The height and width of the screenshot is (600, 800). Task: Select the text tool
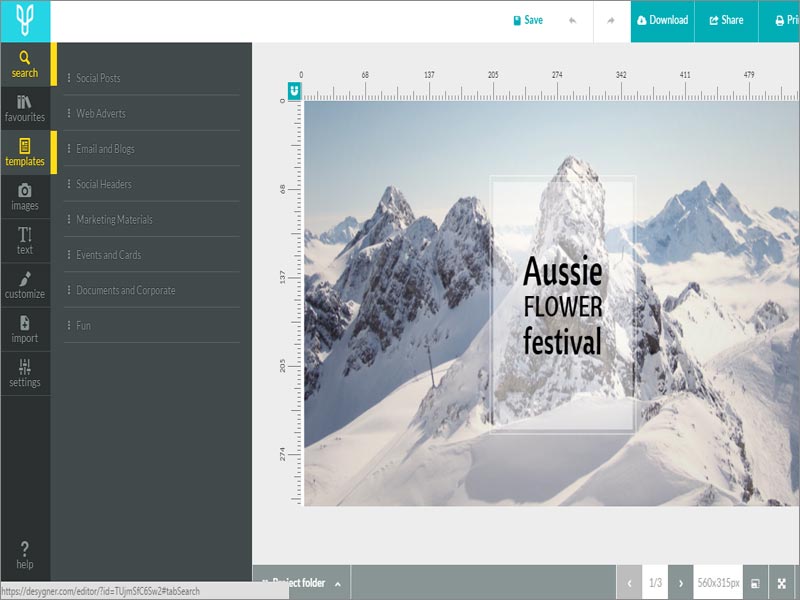pyautogui.click(x=25, y=241)
